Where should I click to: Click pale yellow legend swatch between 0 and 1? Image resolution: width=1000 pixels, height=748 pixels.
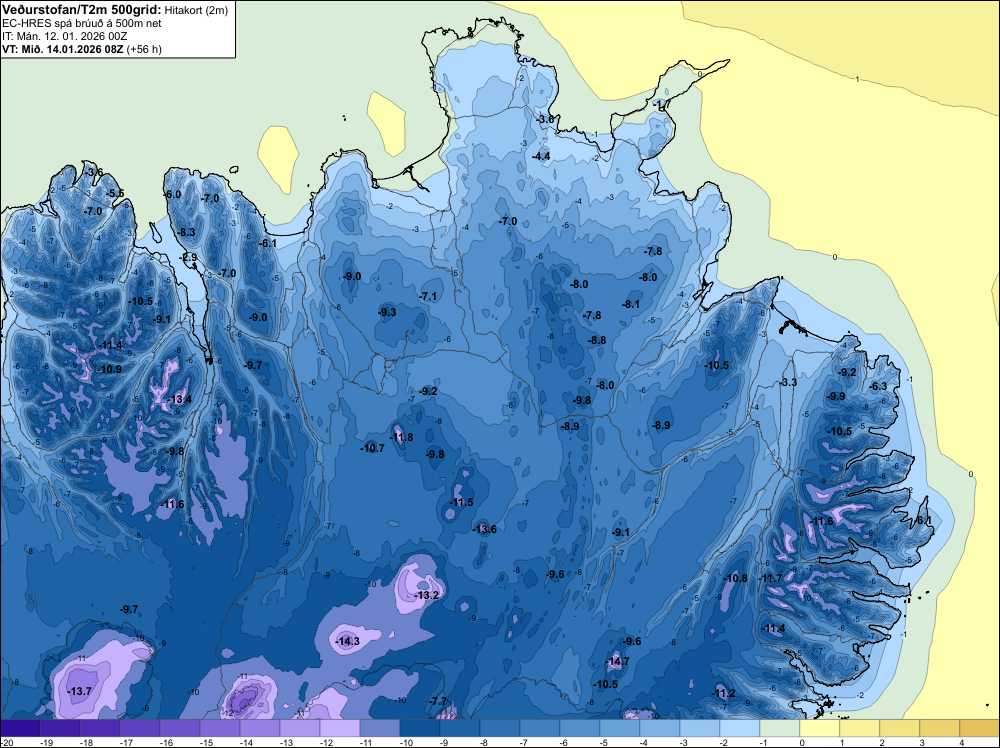820,728
